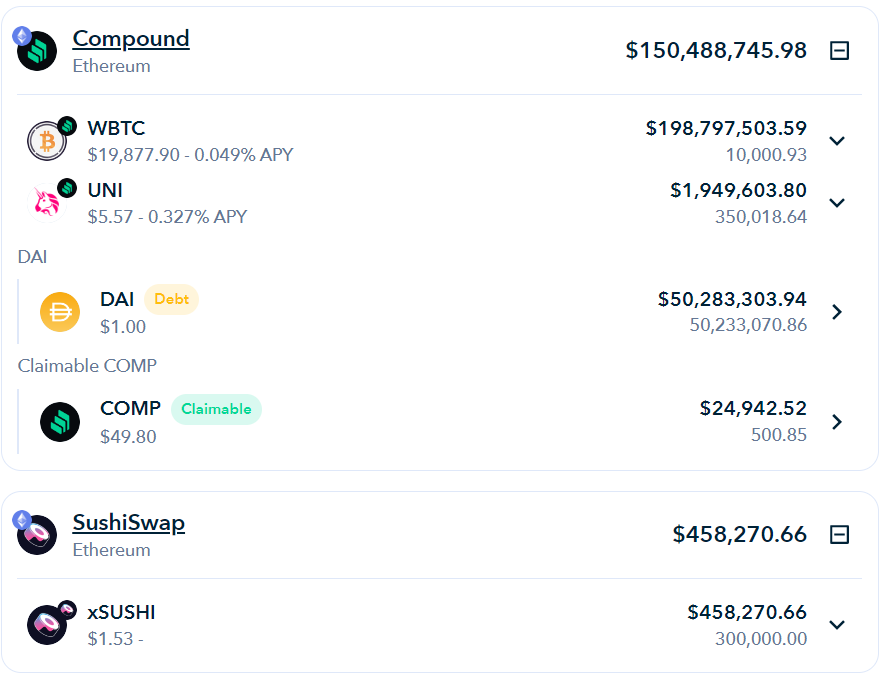Click the UNI unicorn token icon
The width and height of the screenshot is (887, 688).
click(47, 203)
